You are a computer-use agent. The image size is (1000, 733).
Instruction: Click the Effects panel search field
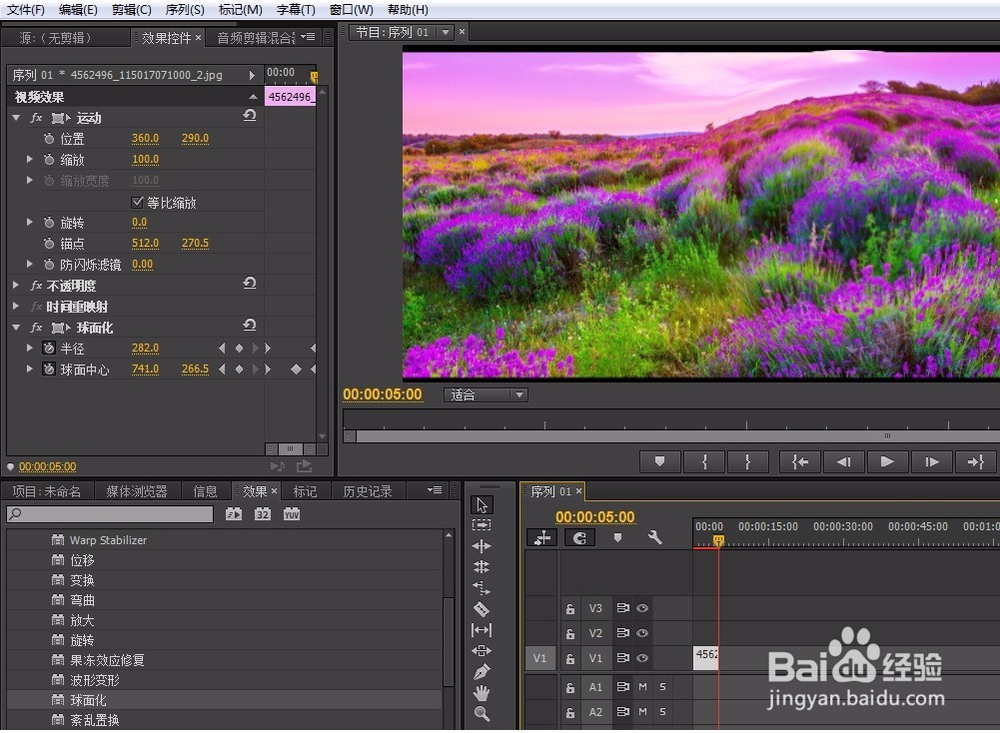[110, 514]
